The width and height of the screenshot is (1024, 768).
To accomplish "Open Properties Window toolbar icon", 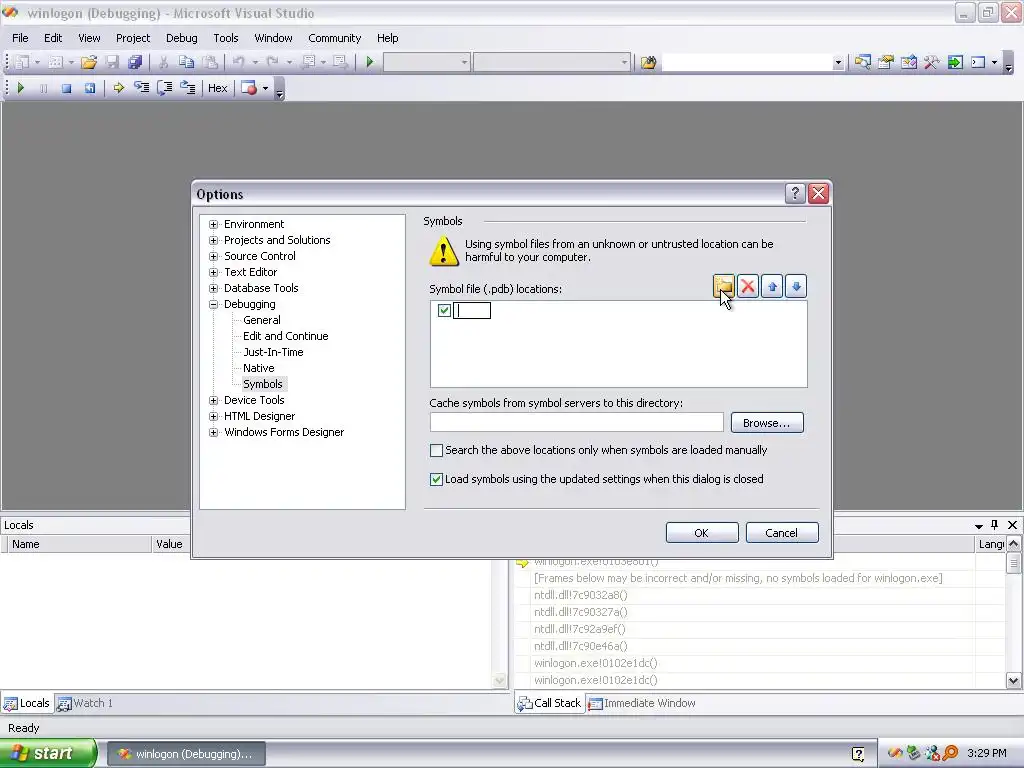I will (886, 62).
